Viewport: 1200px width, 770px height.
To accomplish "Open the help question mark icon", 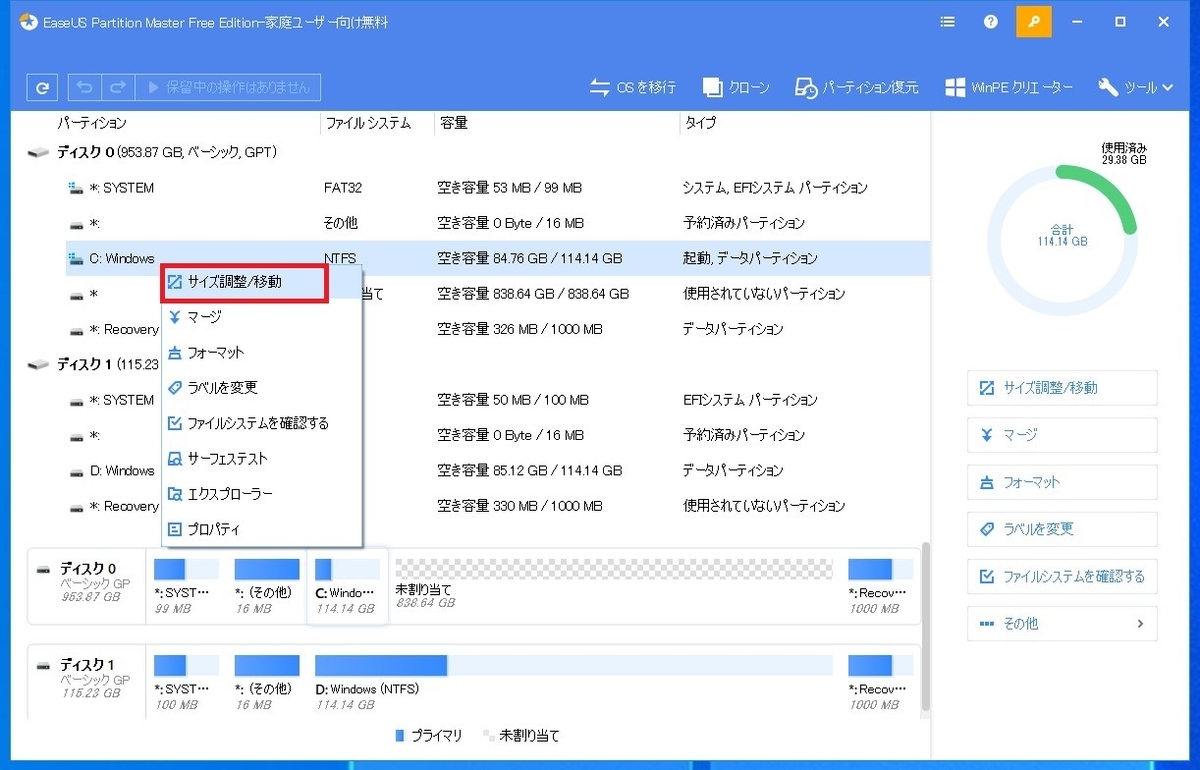I will [x=991, y=21].
